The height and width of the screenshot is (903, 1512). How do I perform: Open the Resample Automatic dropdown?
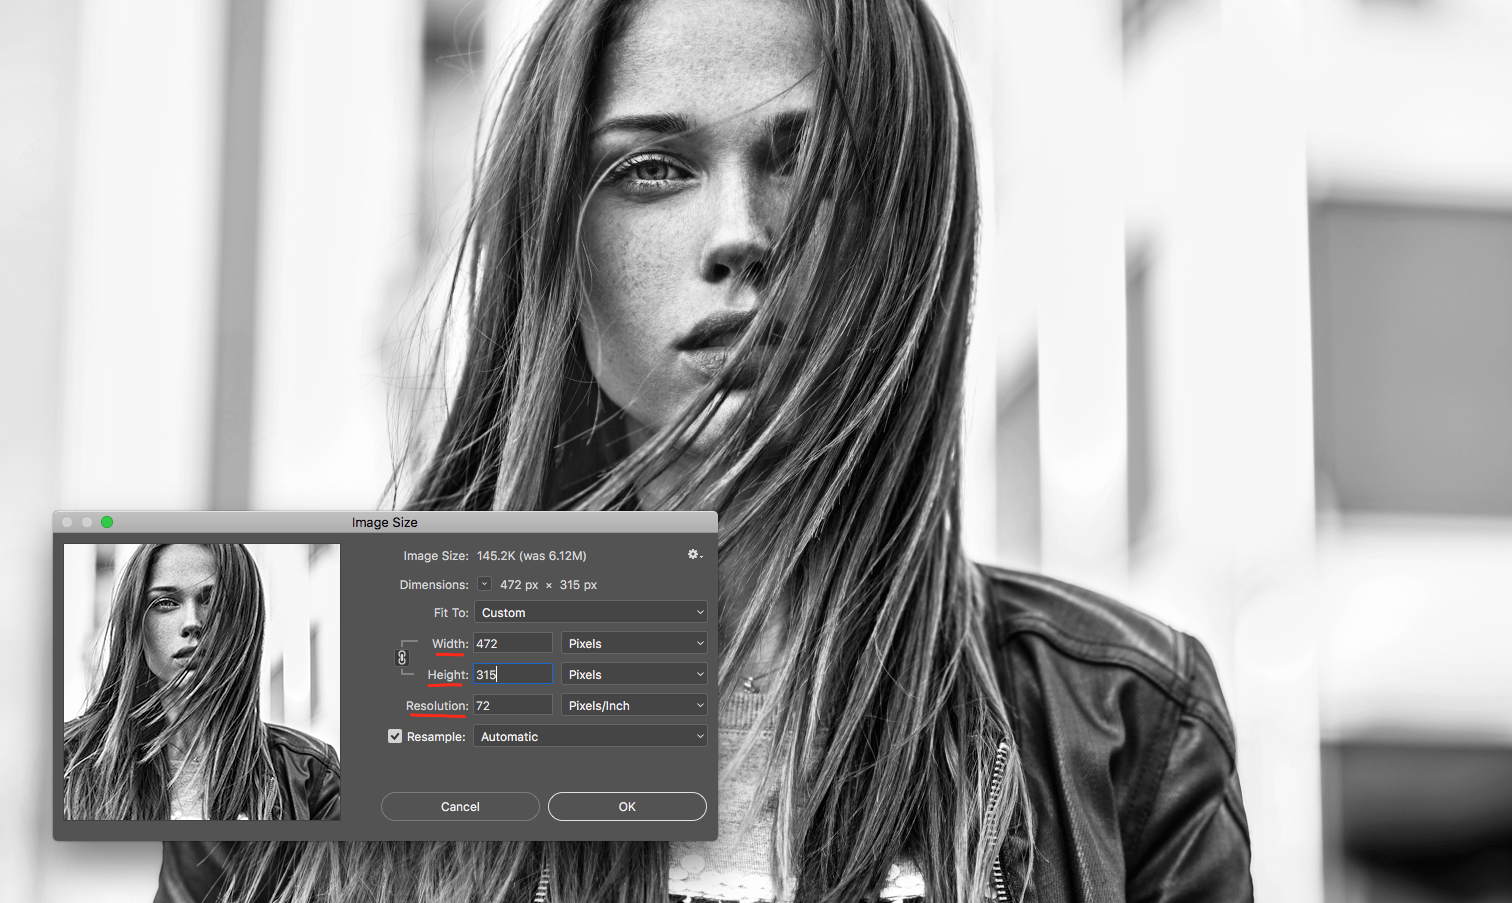pyautogui.click(x=590, y=736)
